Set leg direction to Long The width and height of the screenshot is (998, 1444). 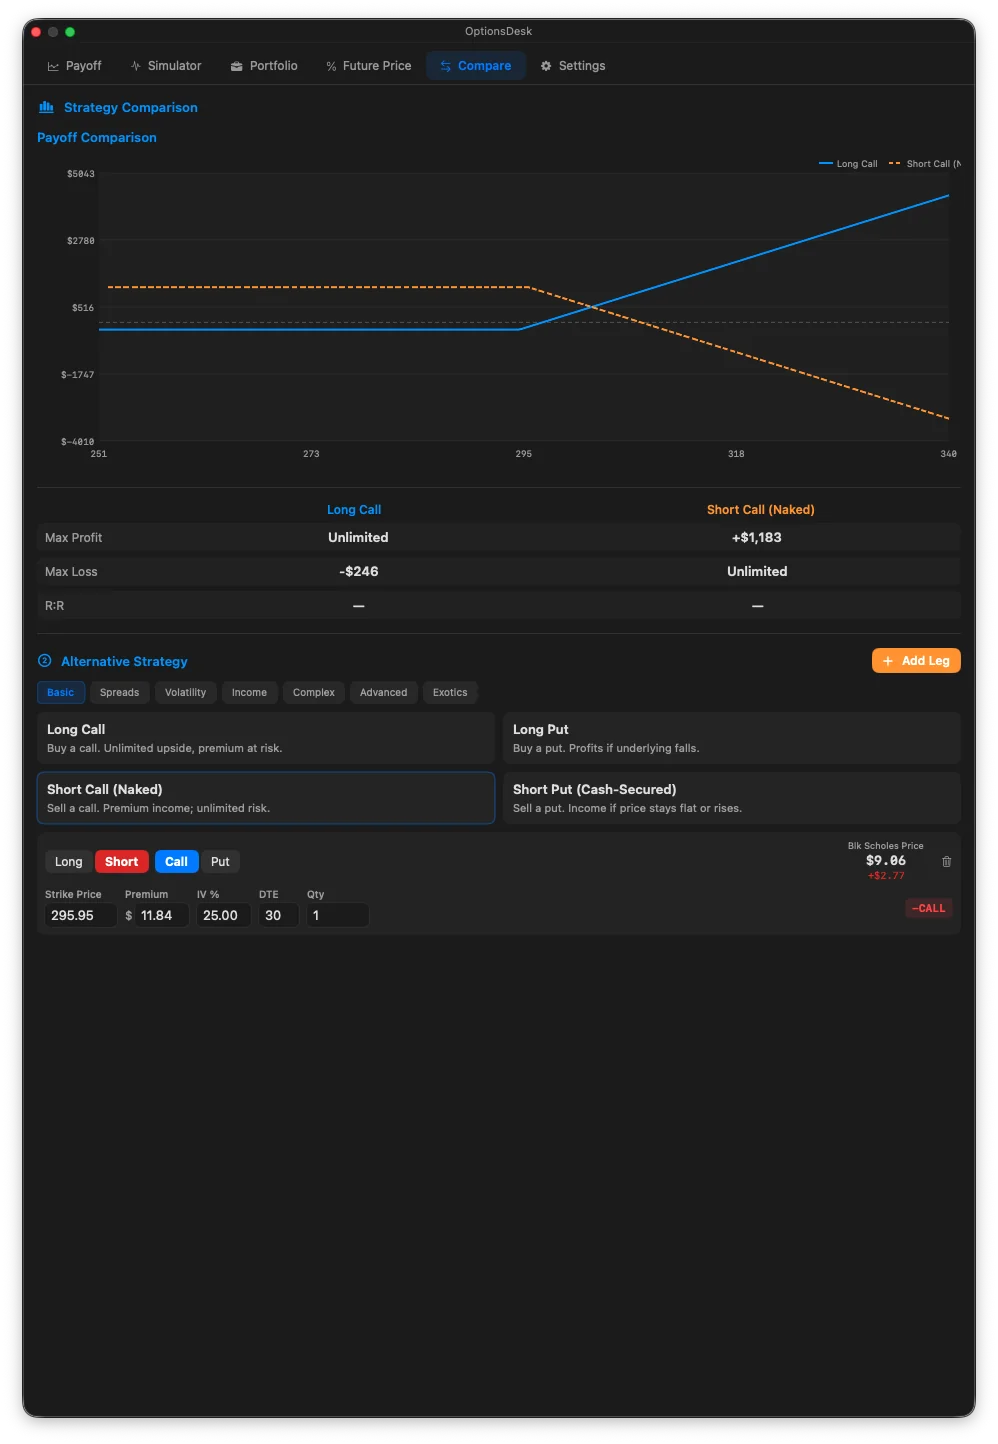coord(69,862)
